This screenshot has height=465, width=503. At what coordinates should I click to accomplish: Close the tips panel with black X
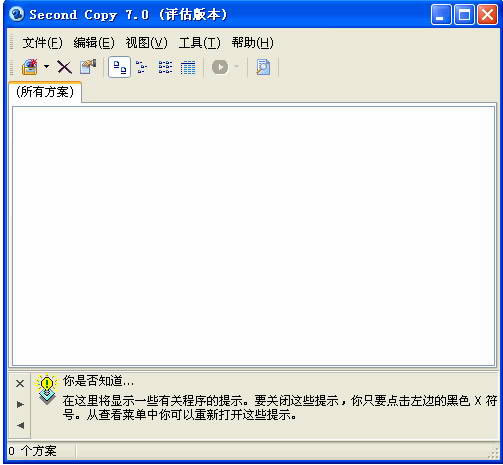tap(20, 384)
